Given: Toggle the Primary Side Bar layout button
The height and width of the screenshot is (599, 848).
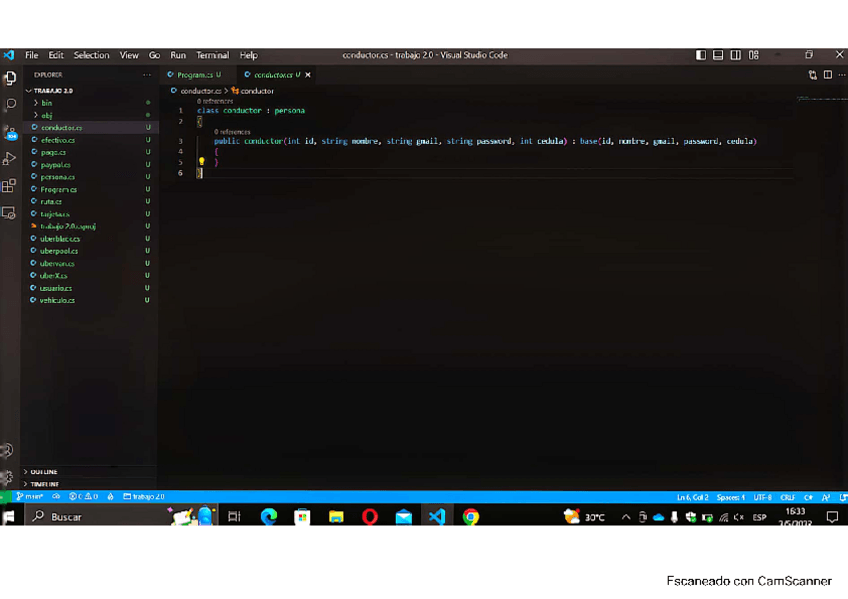Looking at the screenshot, I should (x=701, y=55).
